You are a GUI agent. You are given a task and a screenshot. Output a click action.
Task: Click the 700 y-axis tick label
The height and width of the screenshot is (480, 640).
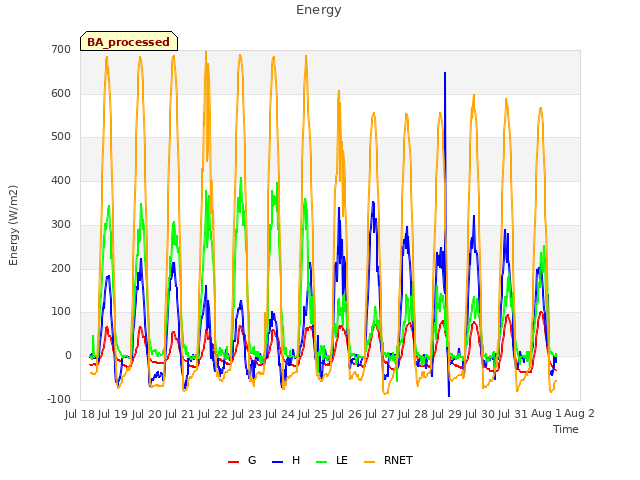61,50
